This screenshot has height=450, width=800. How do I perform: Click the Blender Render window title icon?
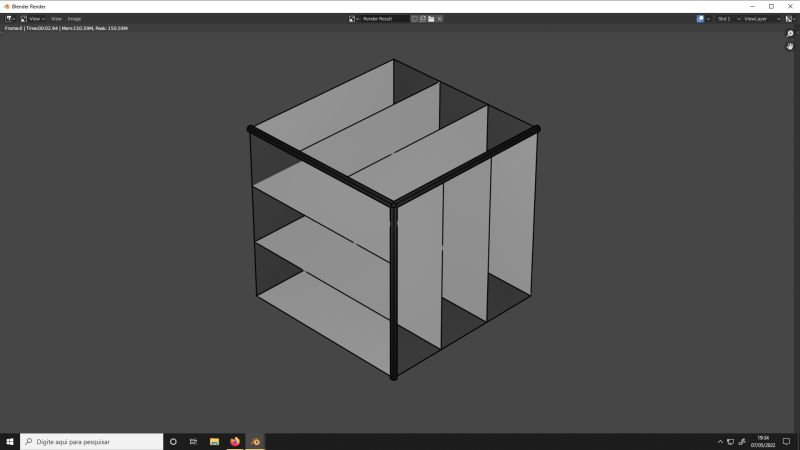tap(7, 7)
